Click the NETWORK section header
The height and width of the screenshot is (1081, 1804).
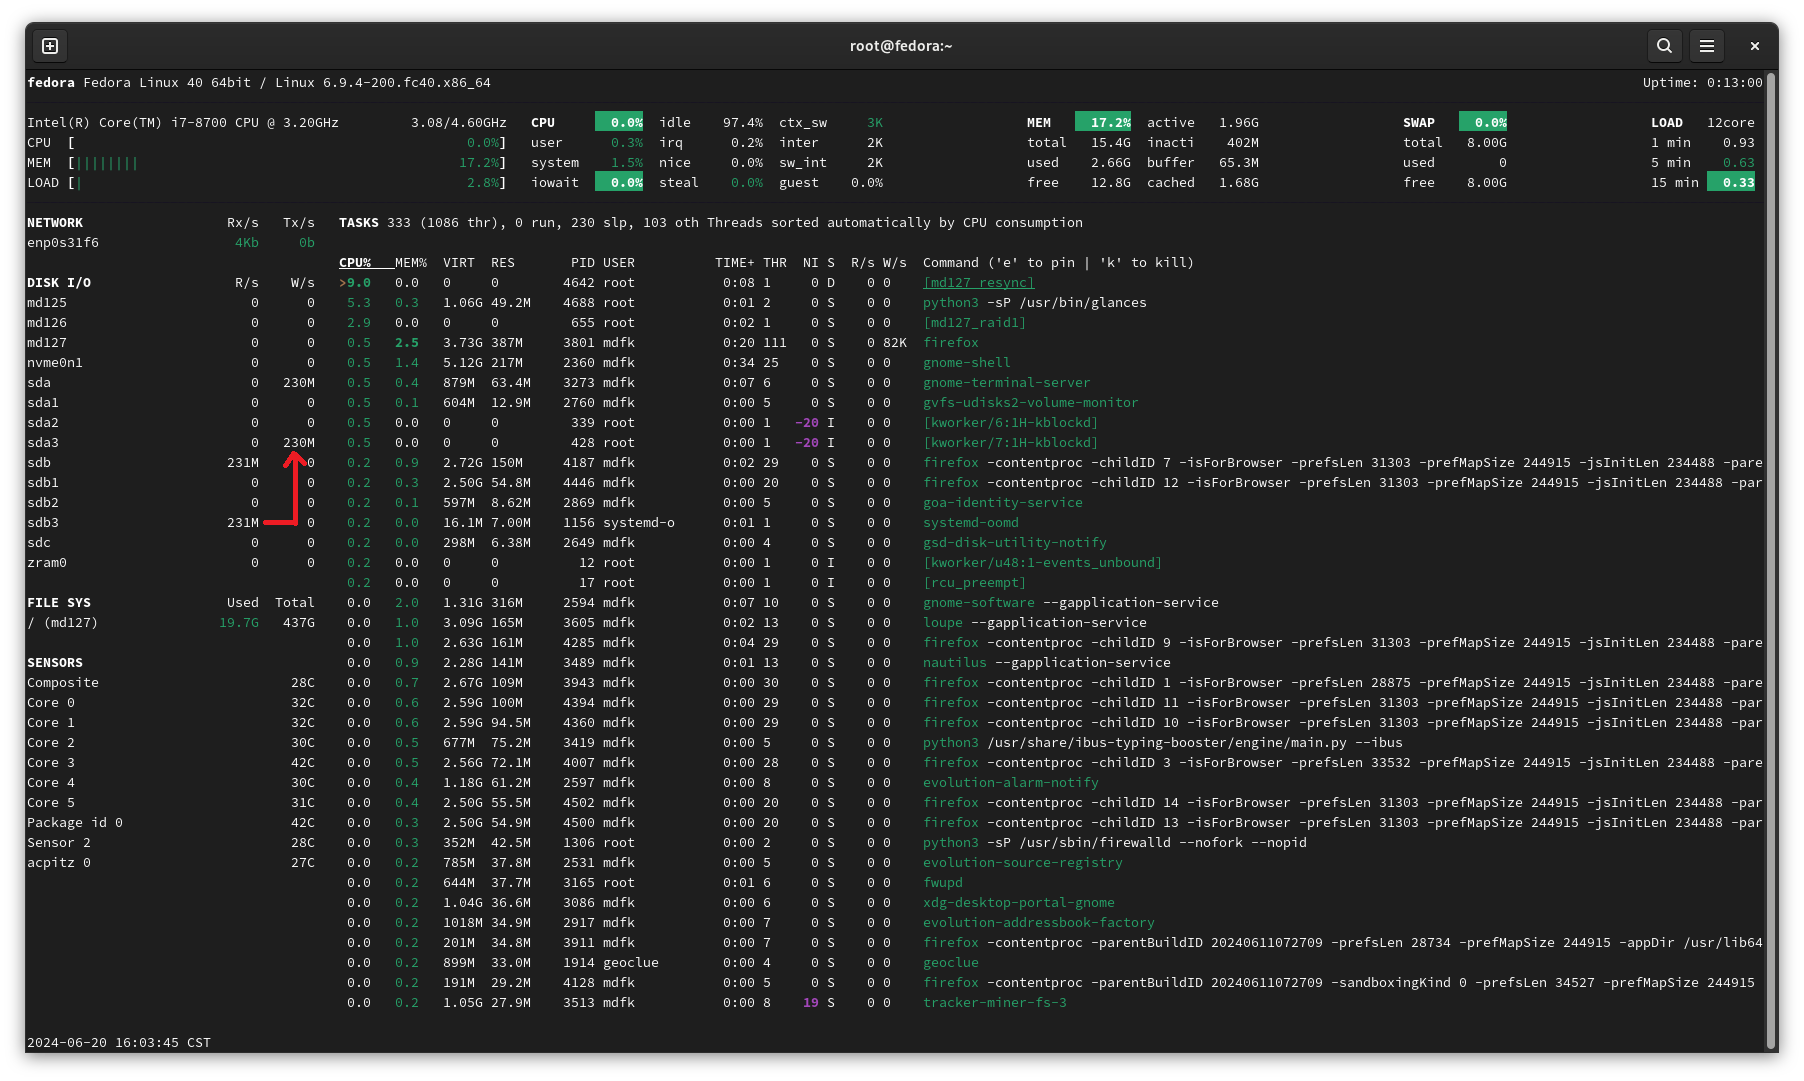55,223
